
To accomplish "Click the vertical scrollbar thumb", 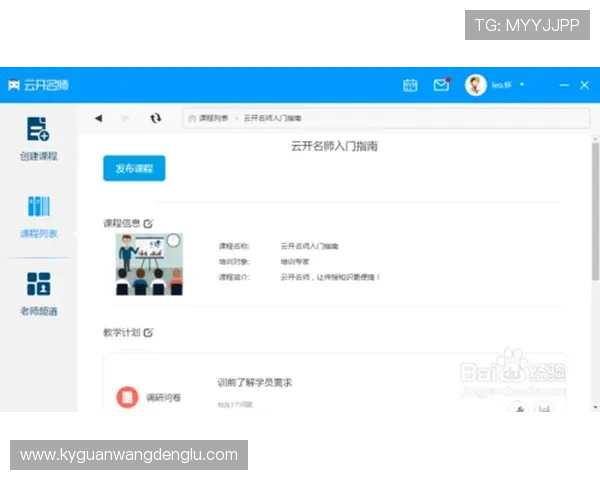I will (x=595, y=212).
